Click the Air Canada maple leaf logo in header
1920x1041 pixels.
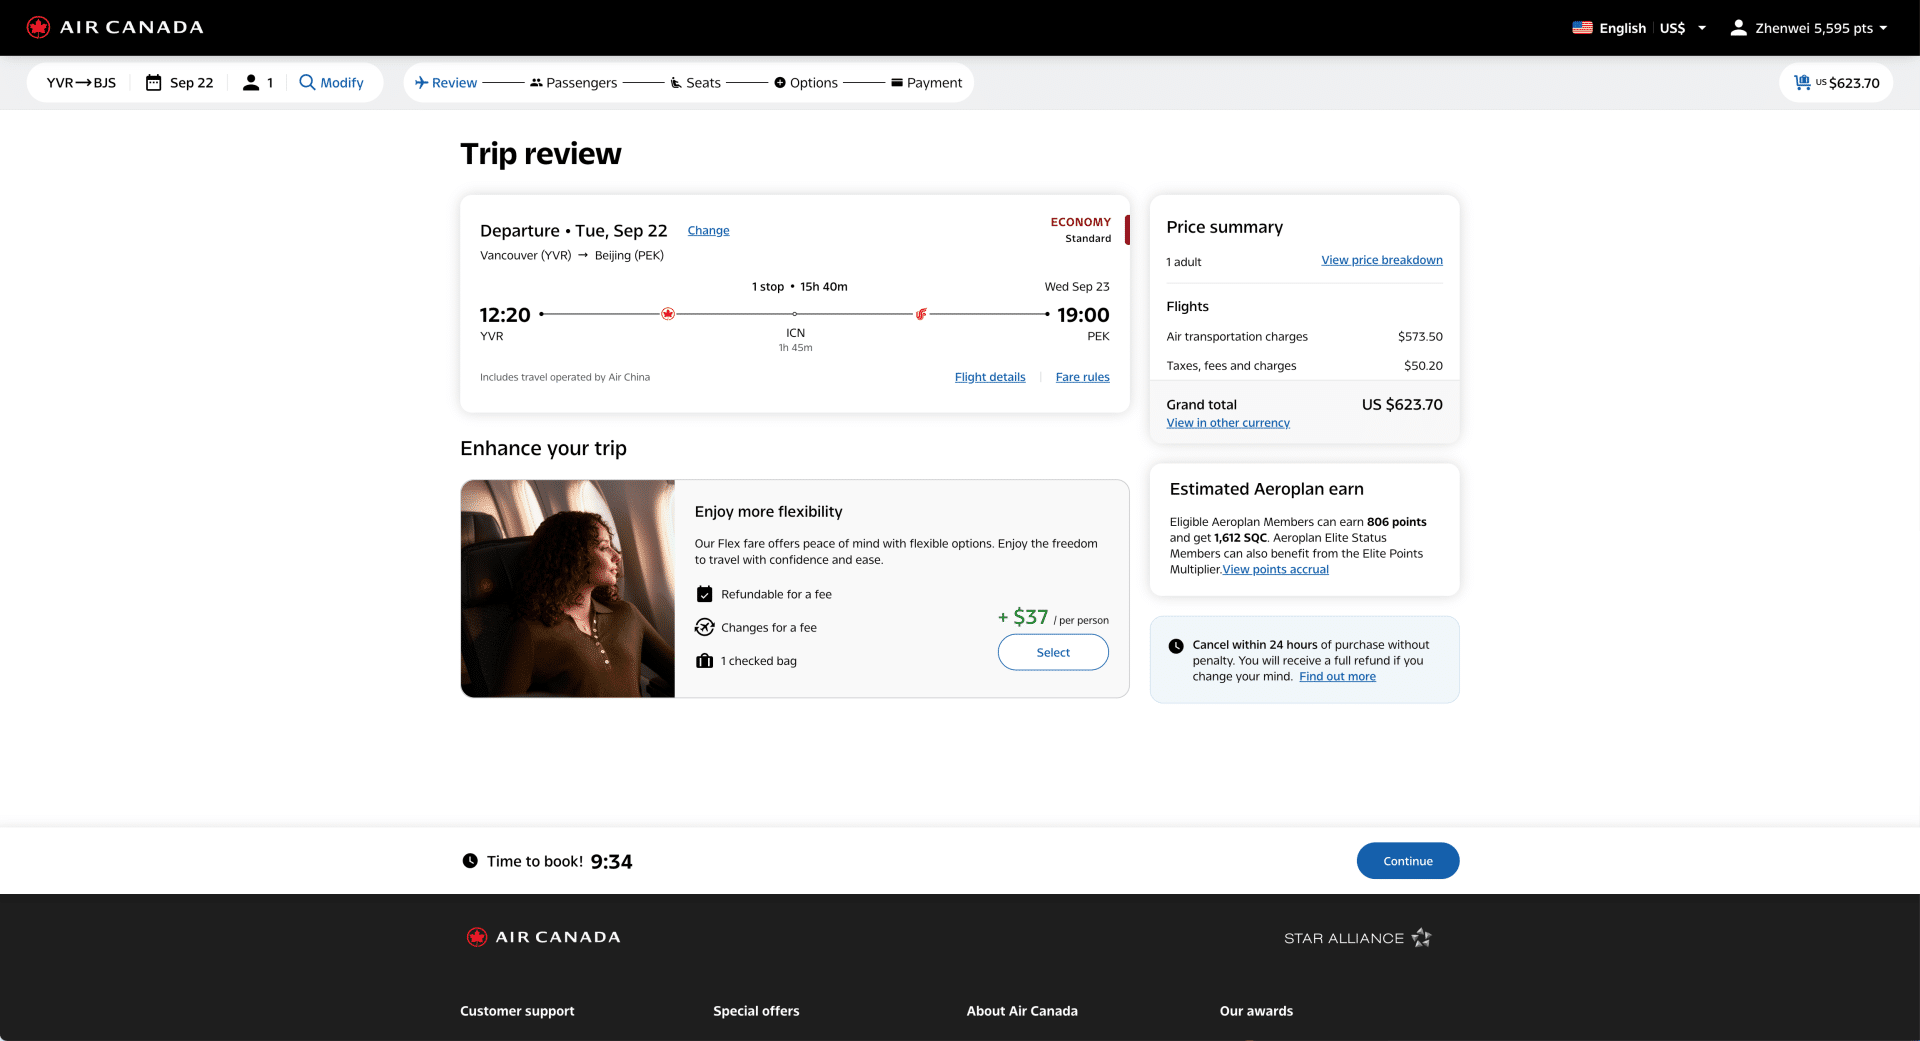coord(38,27)
